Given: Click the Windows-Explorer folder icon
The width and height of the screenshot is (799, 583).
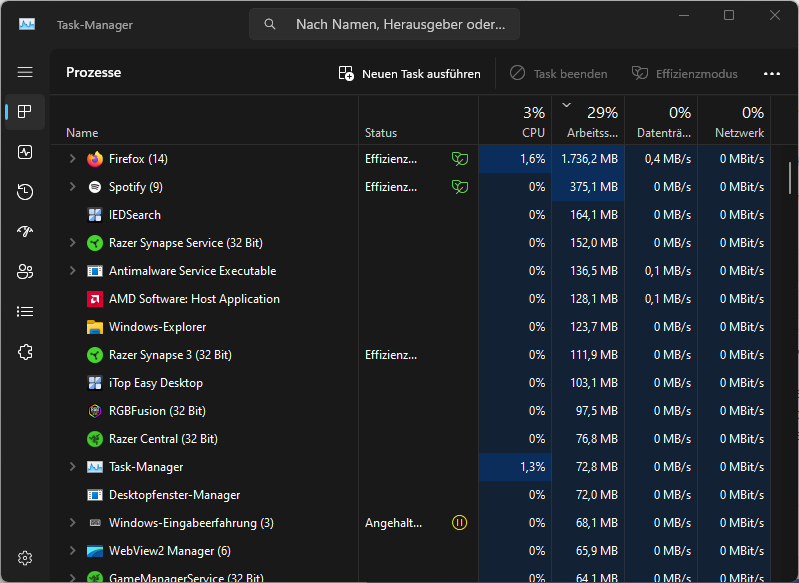Looking at the screenshot, I should click(x=95, y=327).
